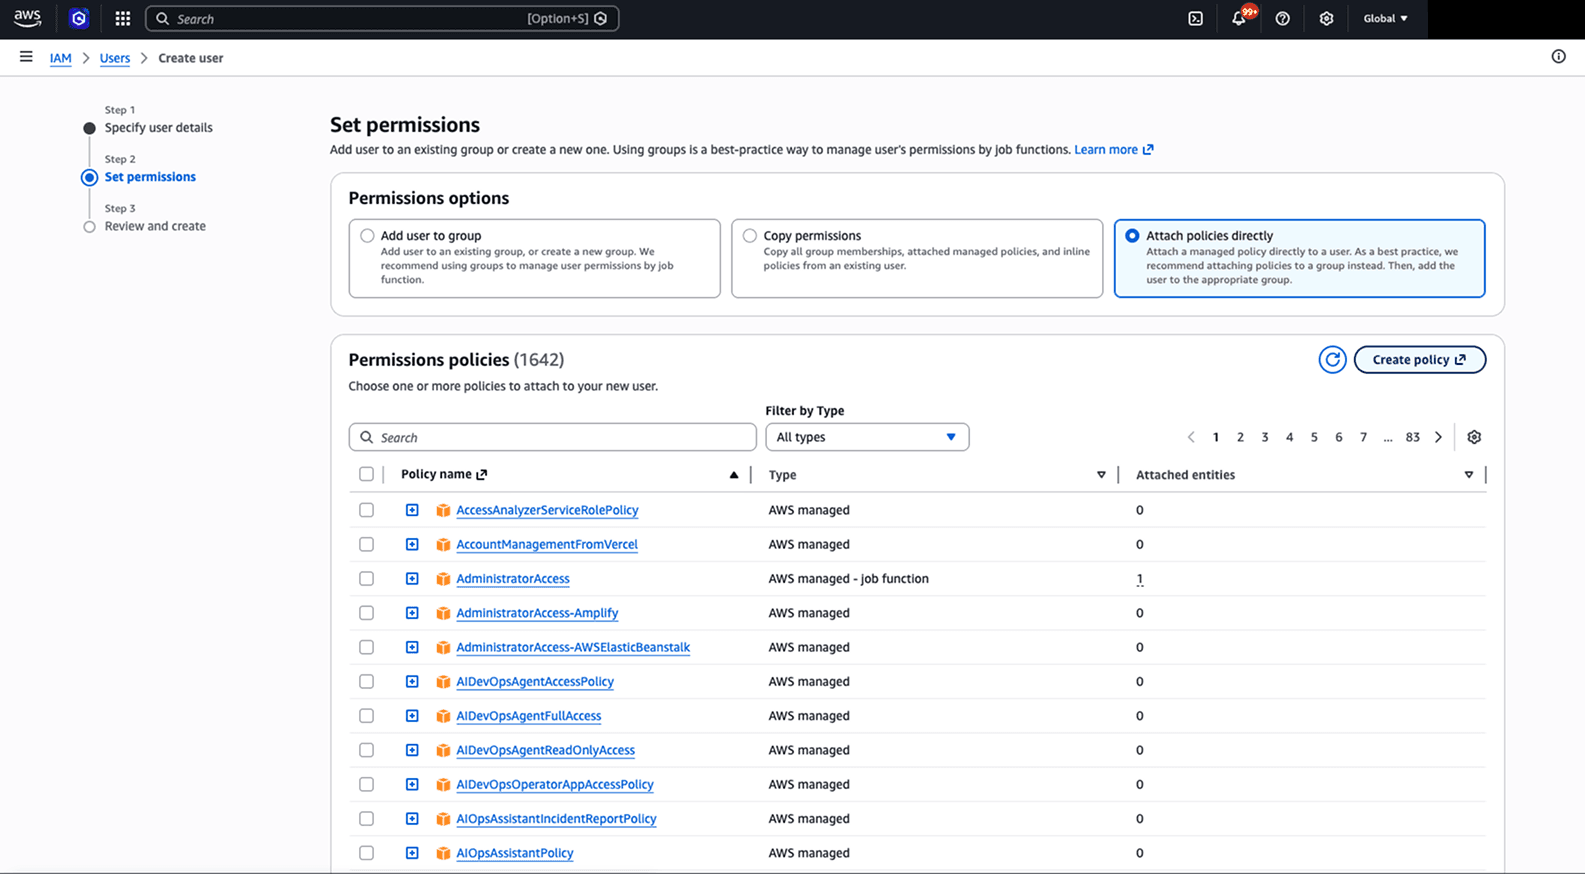This screenshot has height=874, width=1585.
Task: Open Users breadcrumb link
Action: pyautogui.click(x=115, y=58)
